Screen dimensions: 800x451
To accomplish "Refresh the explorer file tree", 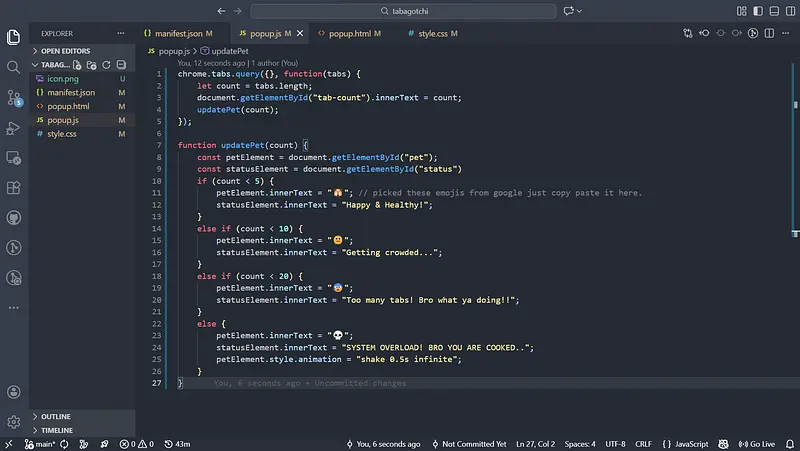I will (x=105, y=65).
